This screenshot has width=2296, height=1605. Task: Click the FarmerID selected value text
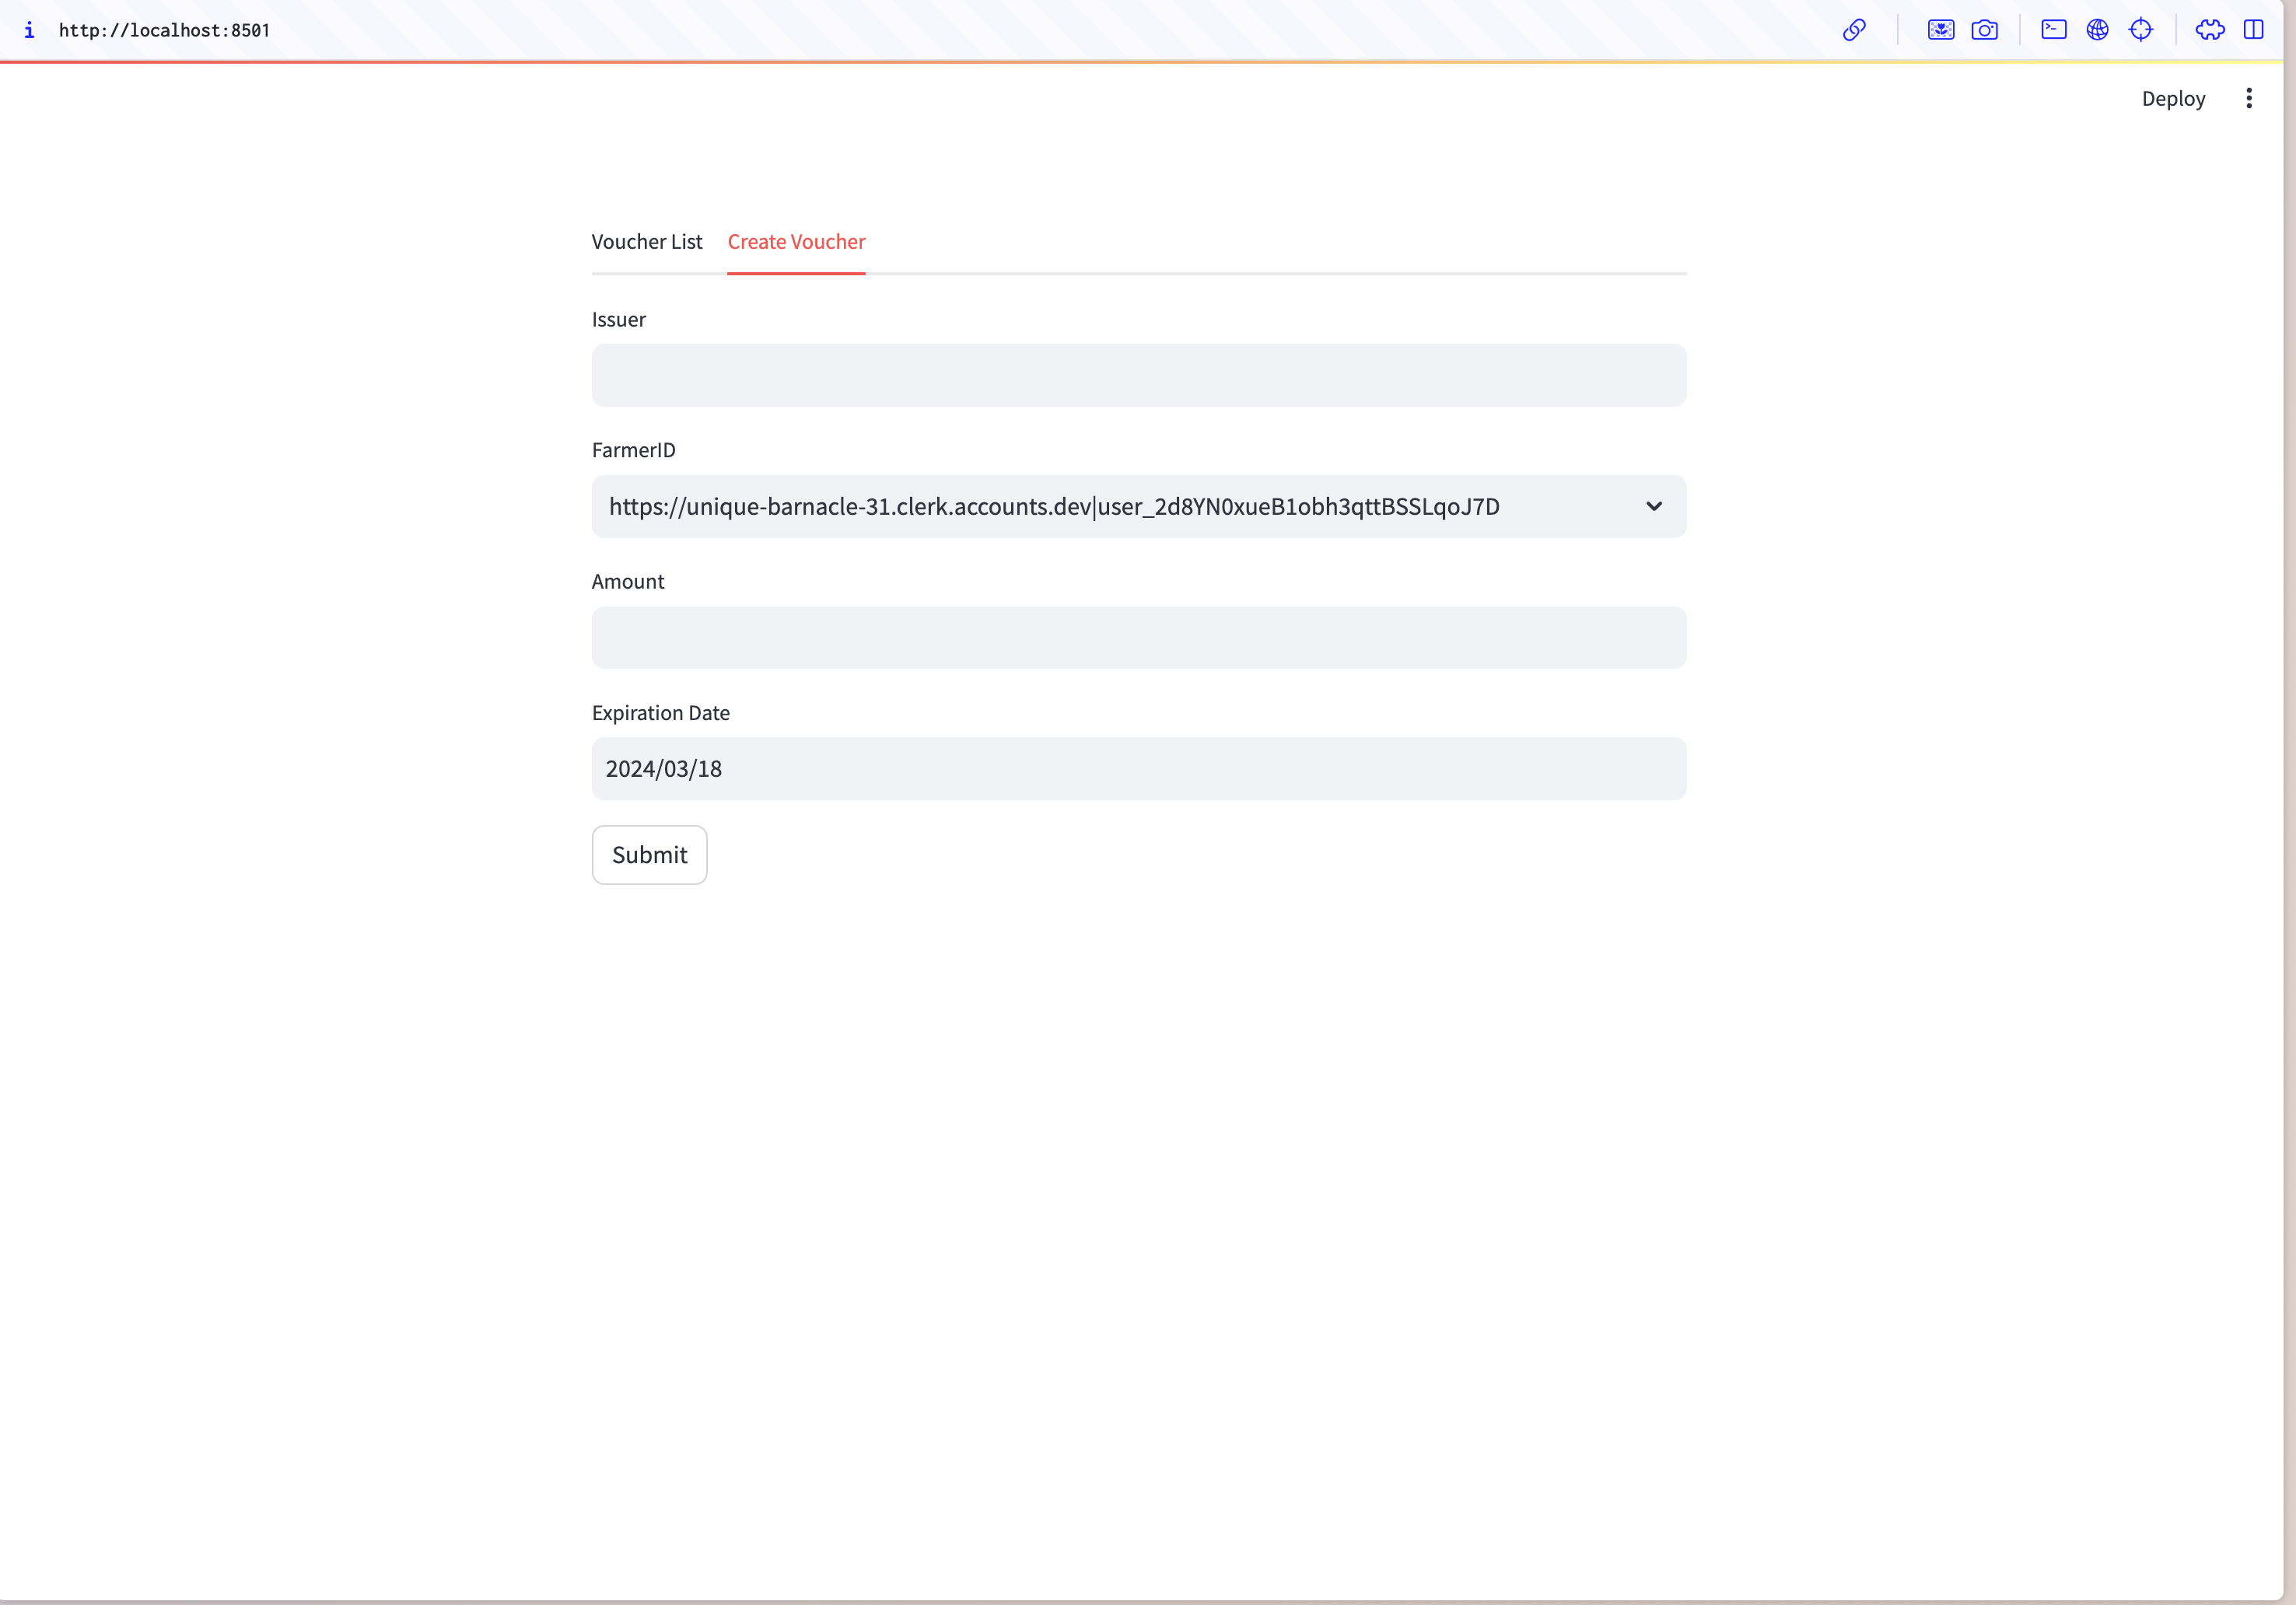[1054, 506]
